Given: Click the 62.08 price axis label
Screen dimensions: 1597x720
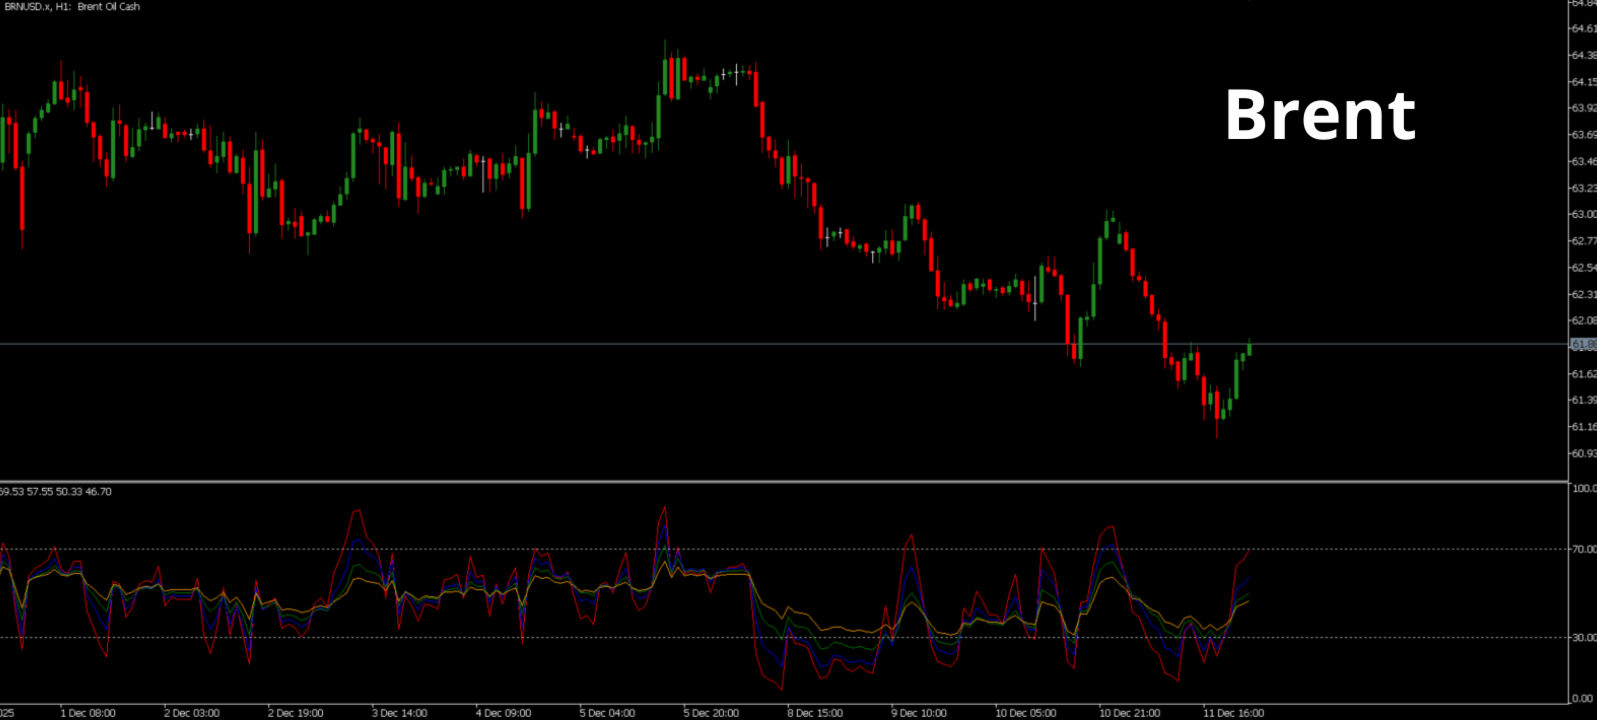Looking at the screenshot, I should (1584, 321).
